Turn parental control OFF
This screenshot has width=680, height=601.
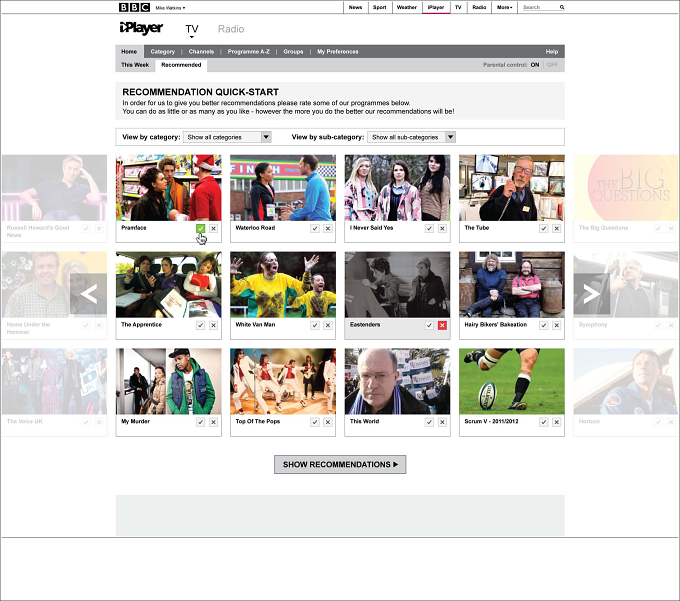click(552, 65)
